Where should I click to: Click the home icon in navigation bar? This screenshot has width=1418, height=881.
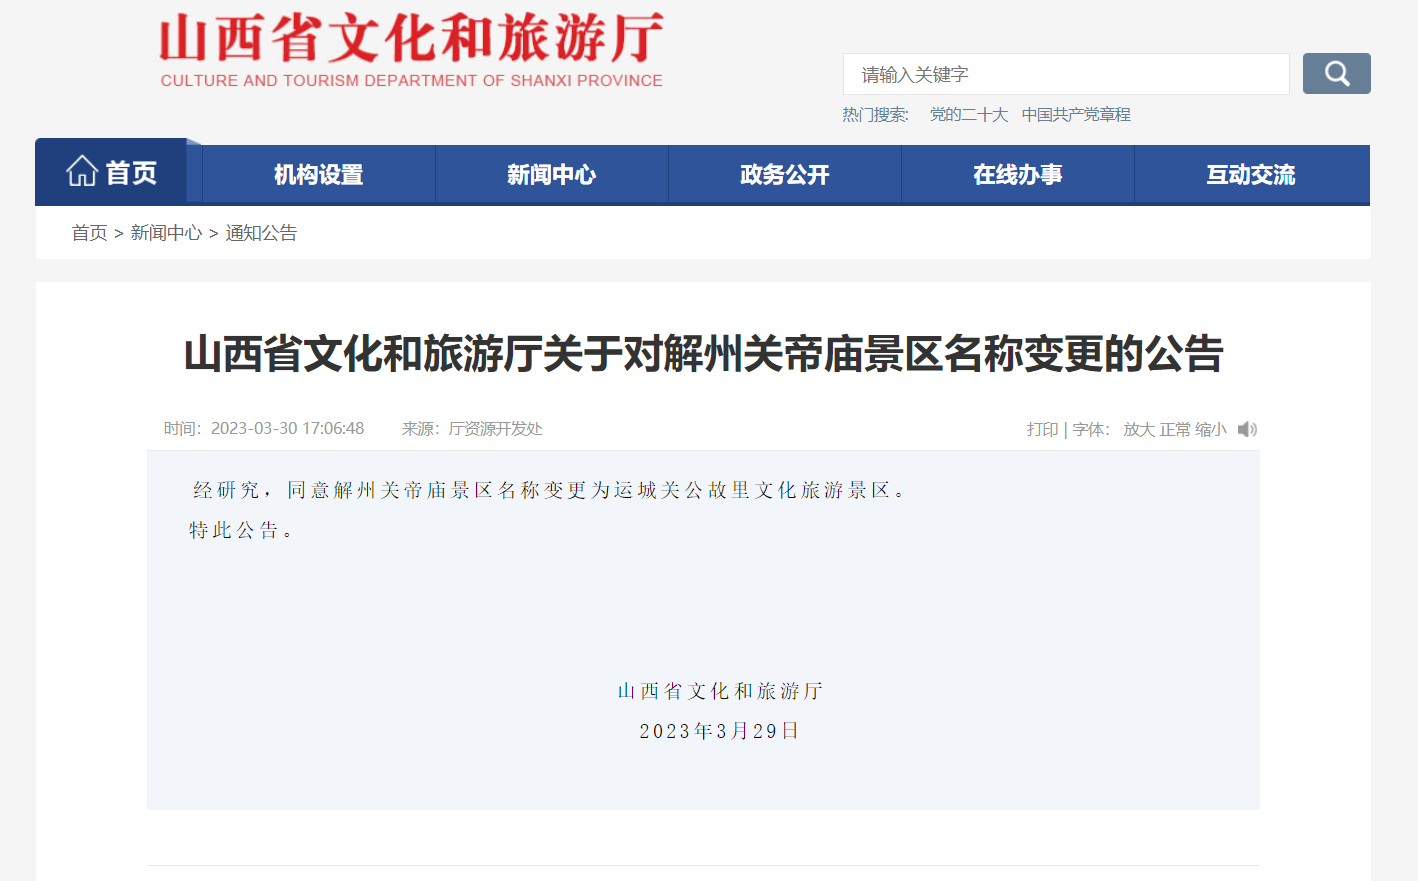[82, 172]
